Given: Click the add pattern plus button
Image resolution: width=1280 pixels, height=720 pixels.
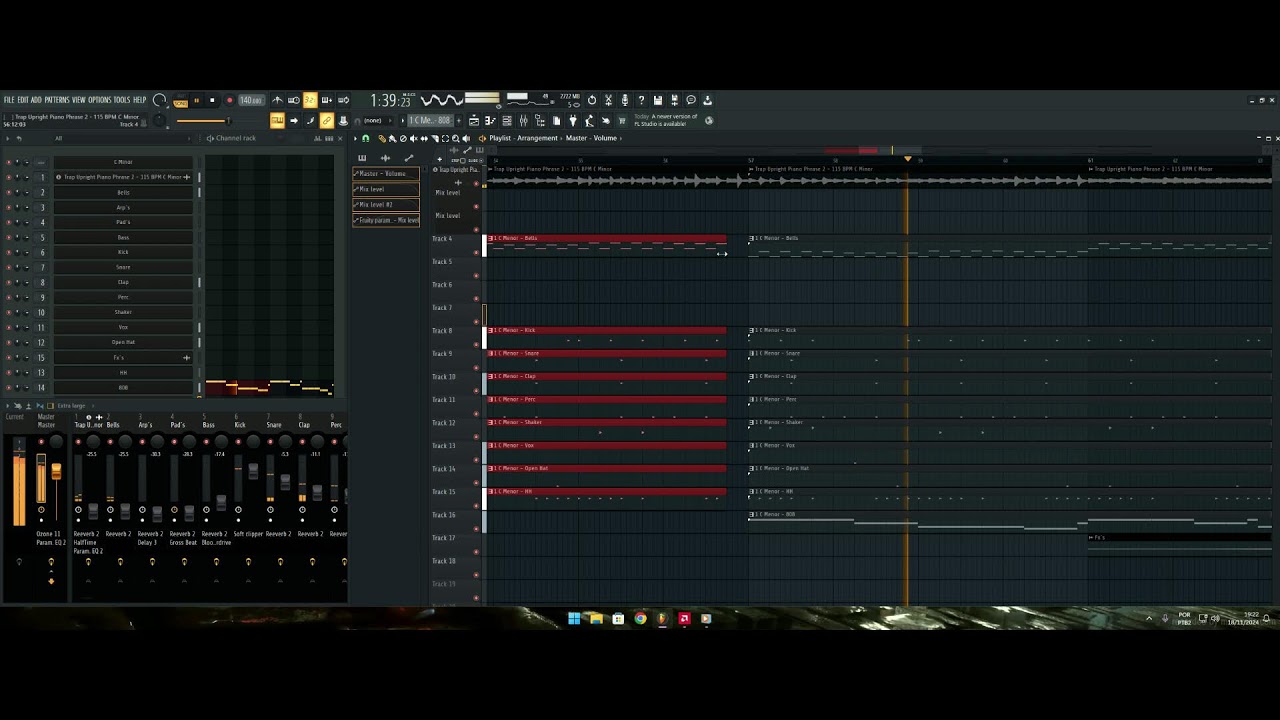Looking at the screenshot, I should pyautogui.click(x=458, y=120).
